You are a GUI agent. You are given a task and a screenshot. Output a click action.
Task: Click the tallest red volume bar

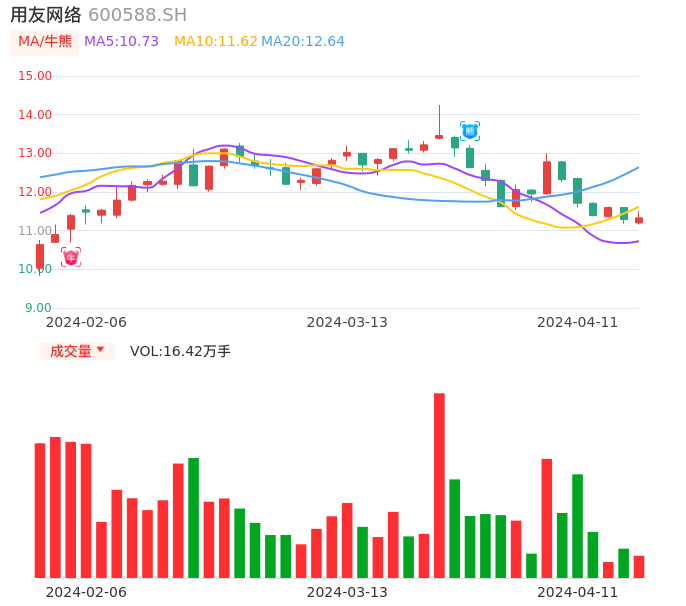coord(439,486)
